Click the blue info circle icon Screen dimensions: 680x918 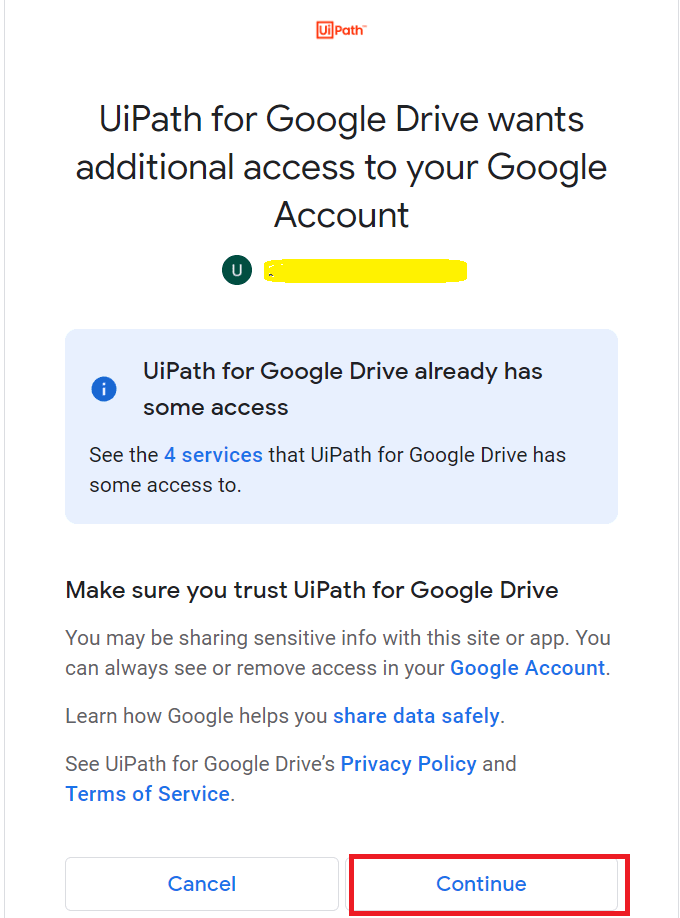pyautogui.click(x=104, y=389)
